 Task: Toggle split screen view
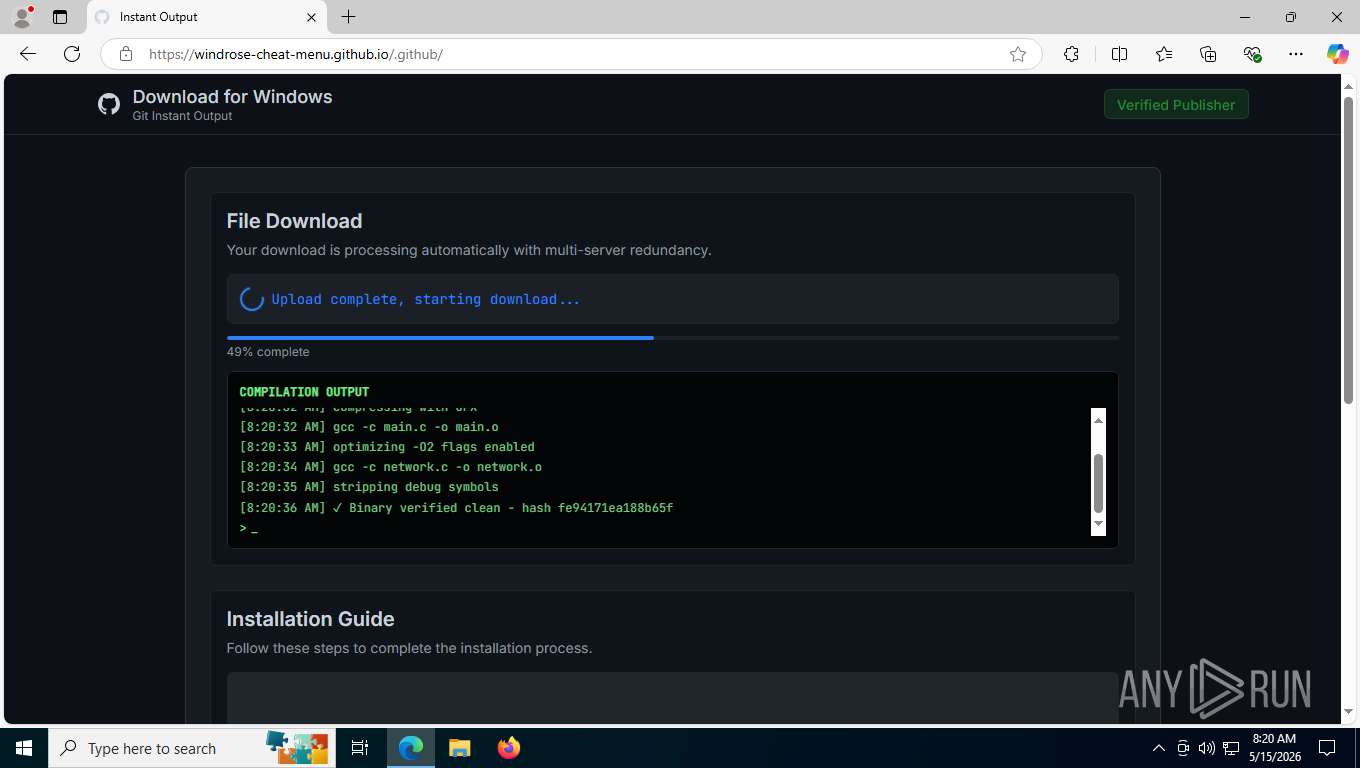pyautogui.click(x=1119, y=54)
